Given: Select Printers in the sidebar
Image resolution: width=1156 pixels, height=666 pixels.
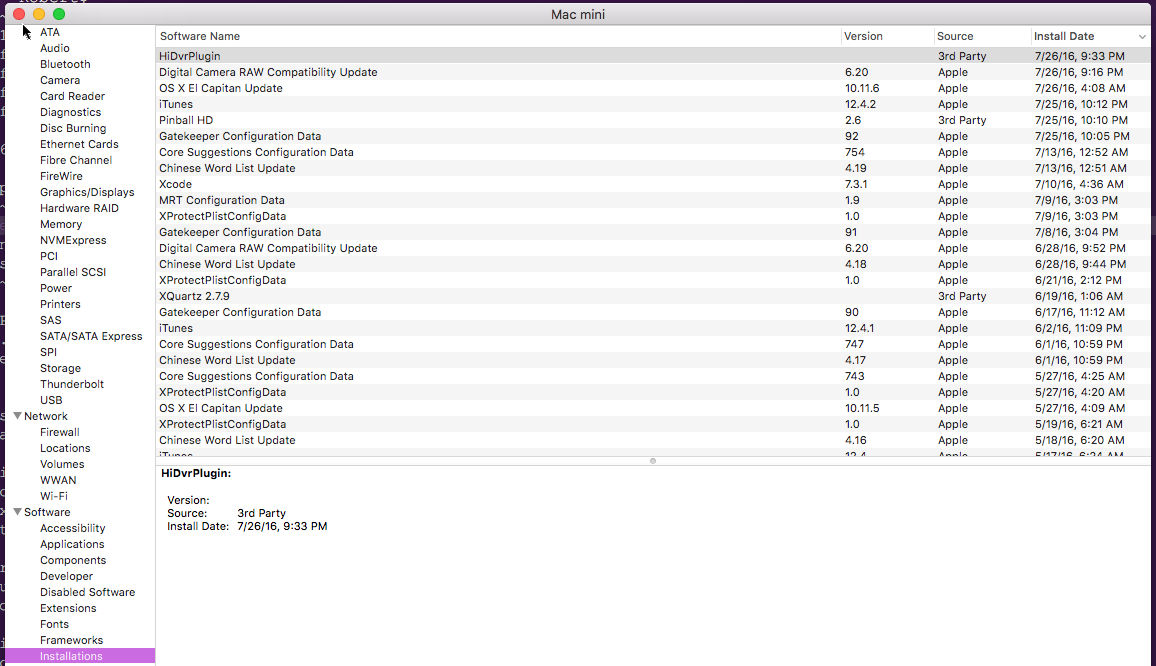Looking at the screenshot, I should [x=60, y=304].
